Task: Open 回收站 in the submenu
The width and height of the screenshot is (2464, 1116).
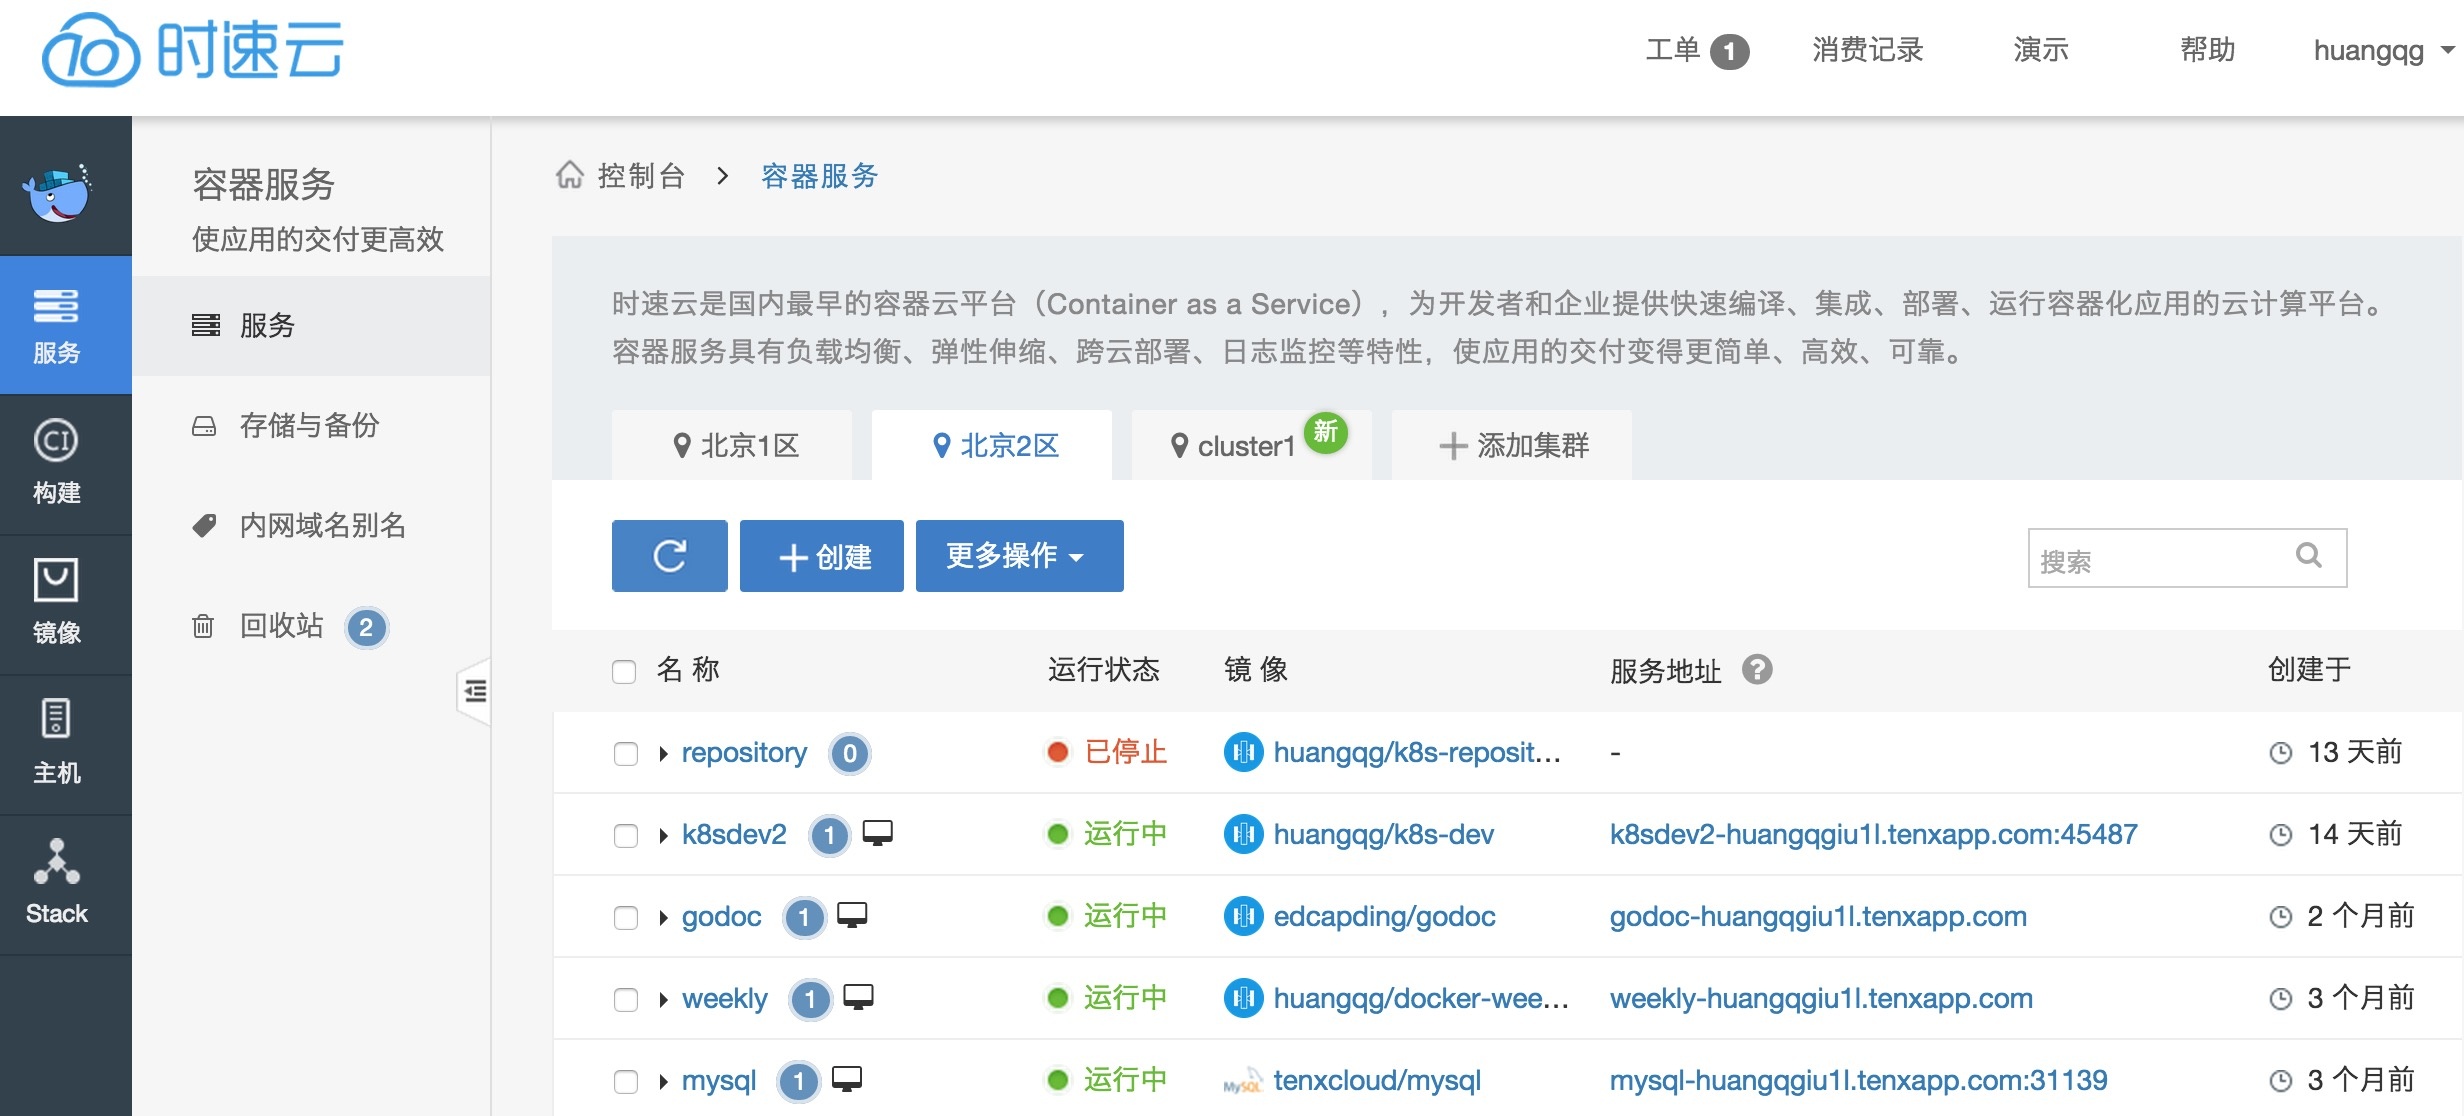Action: click(311, 626)
